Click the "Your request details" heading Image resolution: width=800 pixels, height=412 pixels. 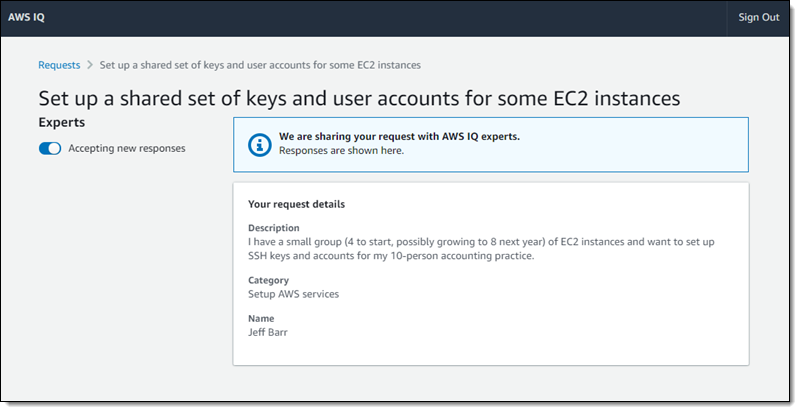point(296,204)
